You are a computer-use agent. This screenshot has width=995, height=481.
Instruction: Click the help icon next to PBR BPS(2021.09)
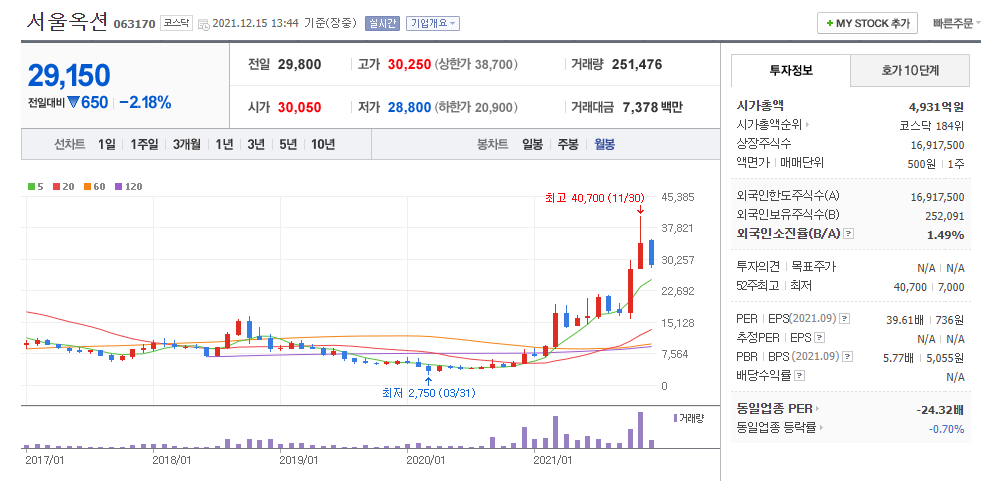846,357
